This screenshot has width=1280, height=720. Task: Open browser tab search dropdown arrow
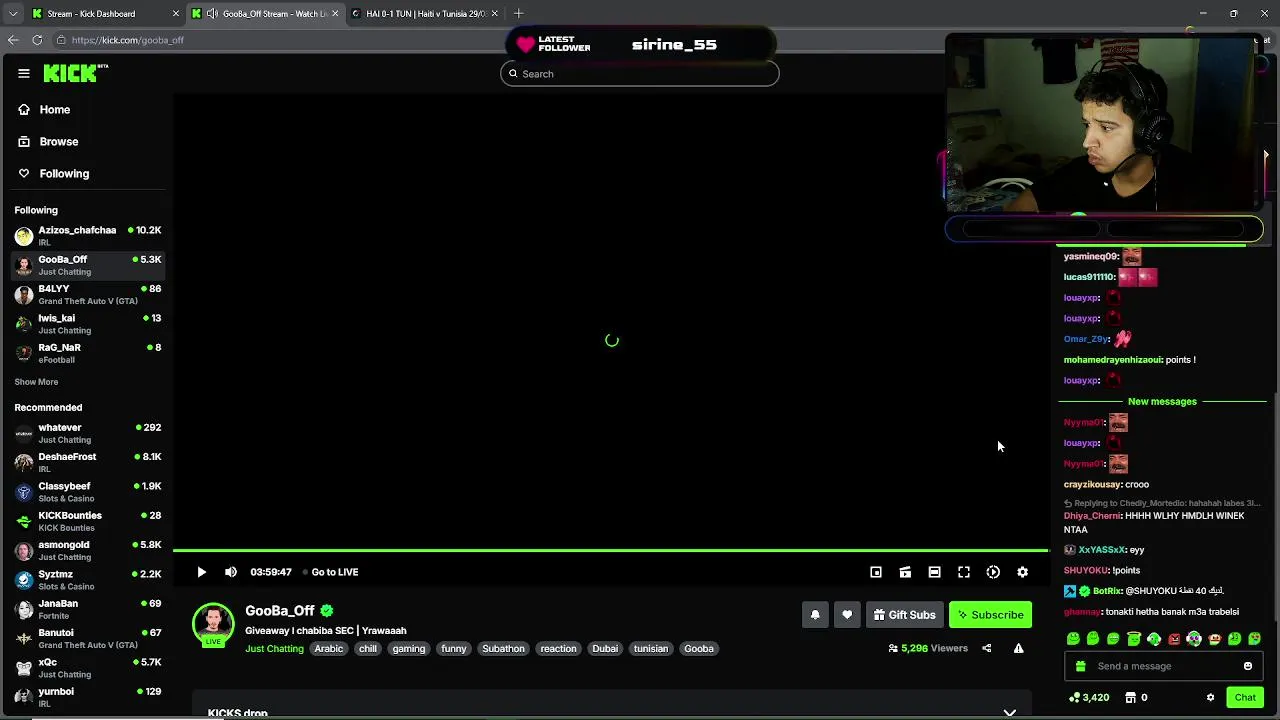[13, 14]
